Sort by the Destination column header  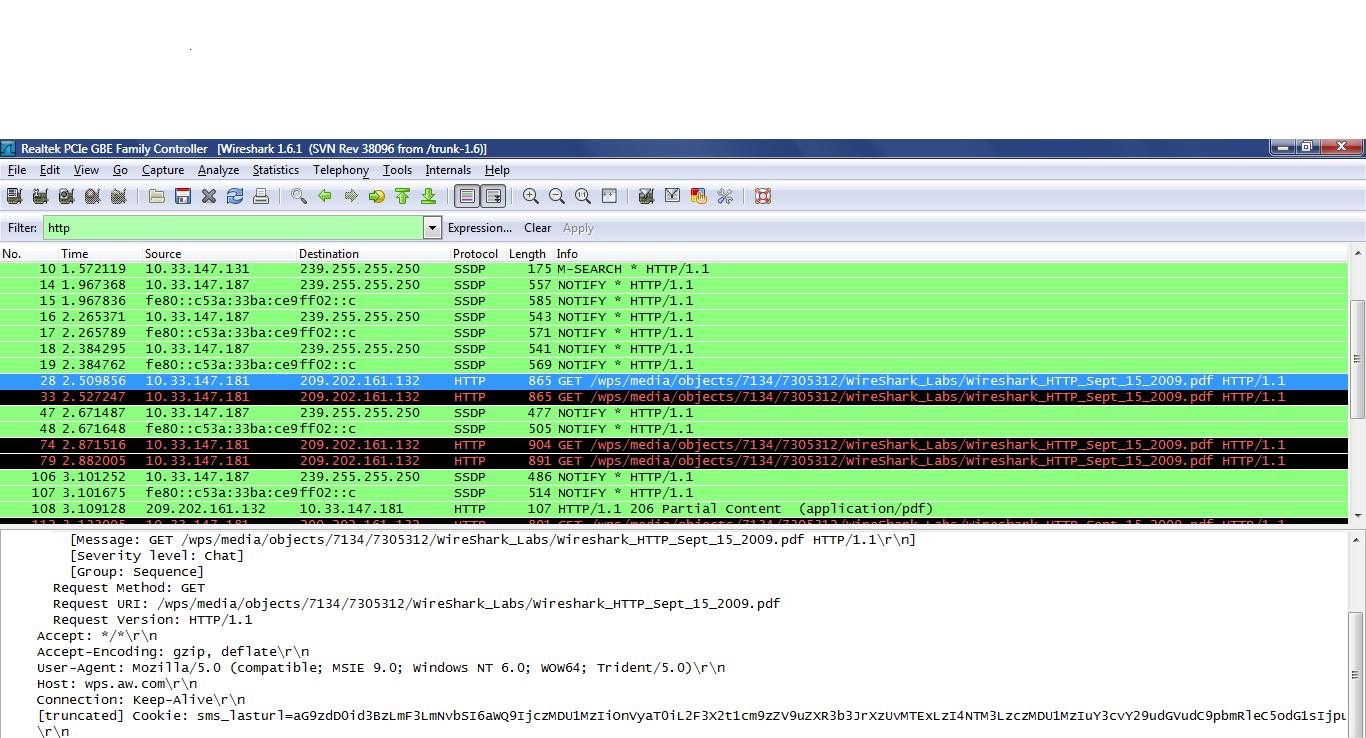coord(373,254)
